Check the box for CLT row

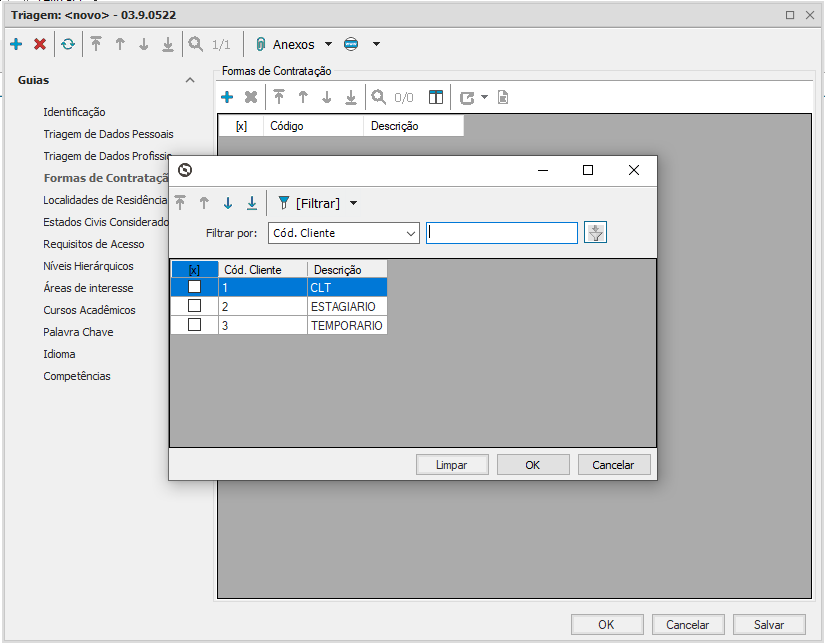tap(194, 287)
